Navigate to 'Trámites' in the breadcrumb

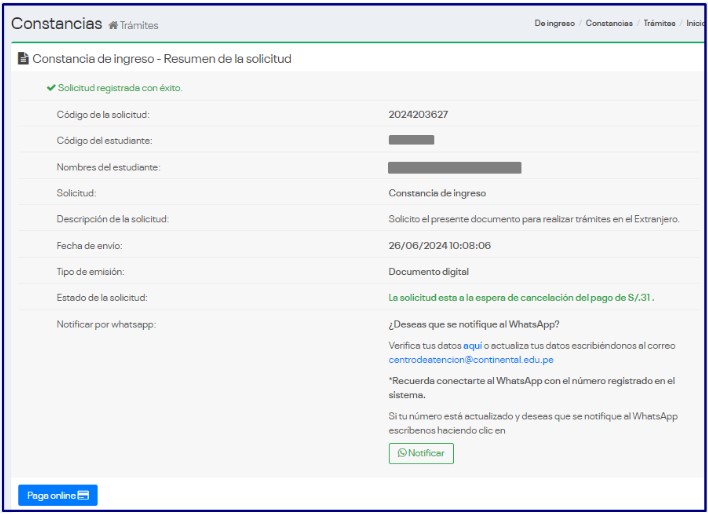tap(659, 24)
